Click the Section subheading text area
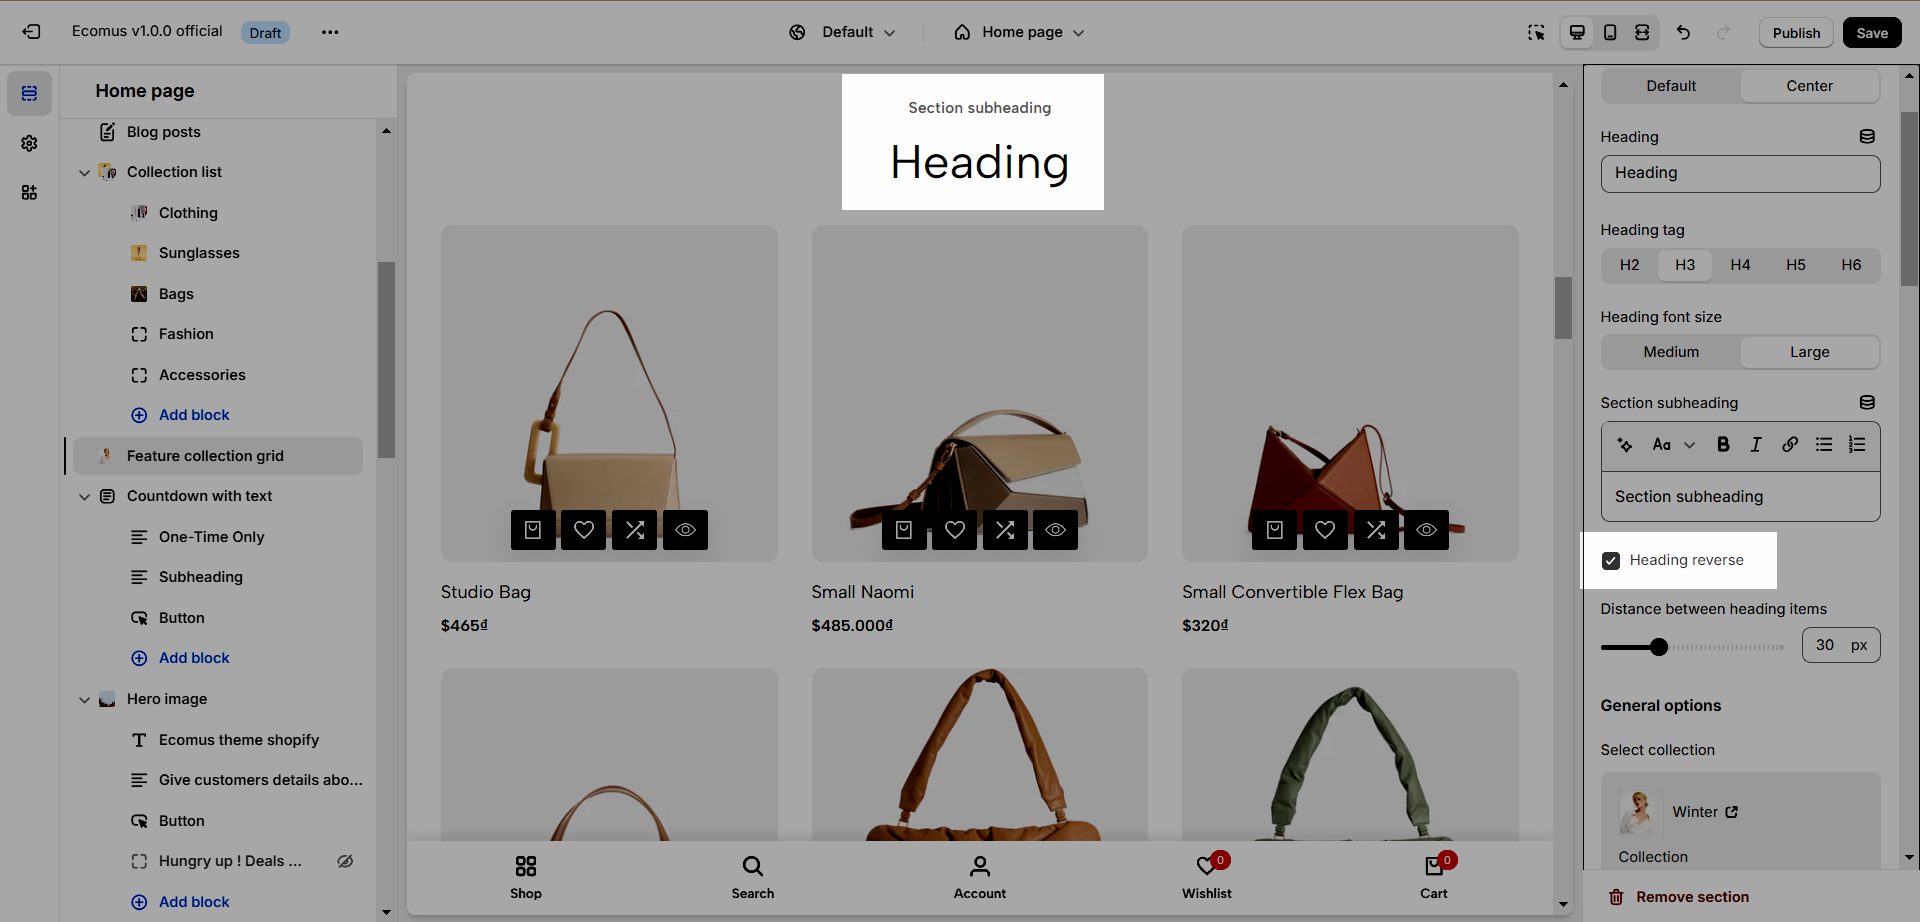 1740,497
